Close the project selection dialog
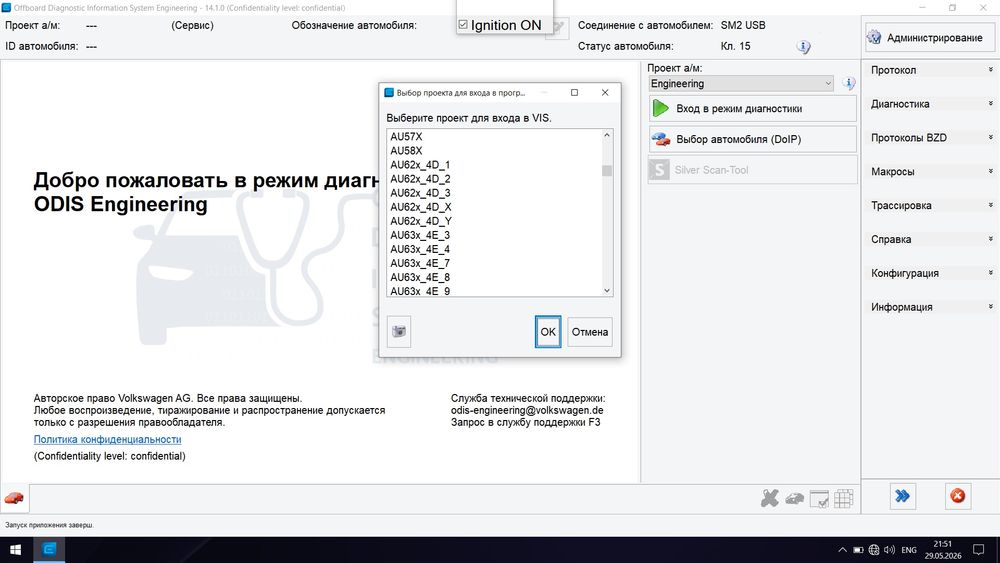 tap(605, 92)
